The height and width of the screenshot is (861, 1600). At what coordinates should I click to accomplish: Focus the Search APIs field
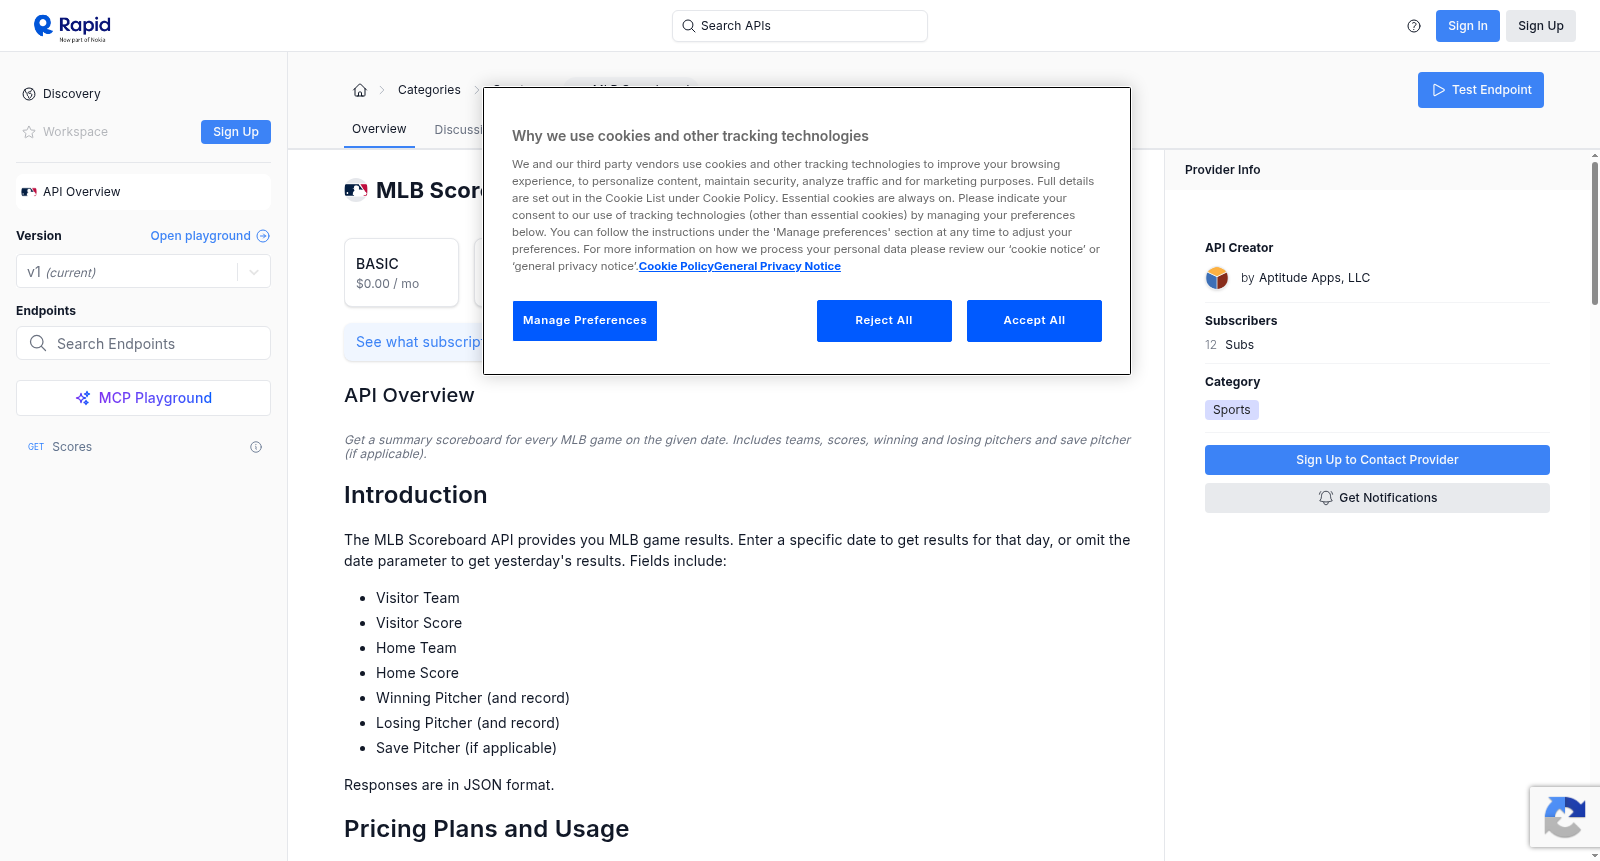click(x=800, y=26)
